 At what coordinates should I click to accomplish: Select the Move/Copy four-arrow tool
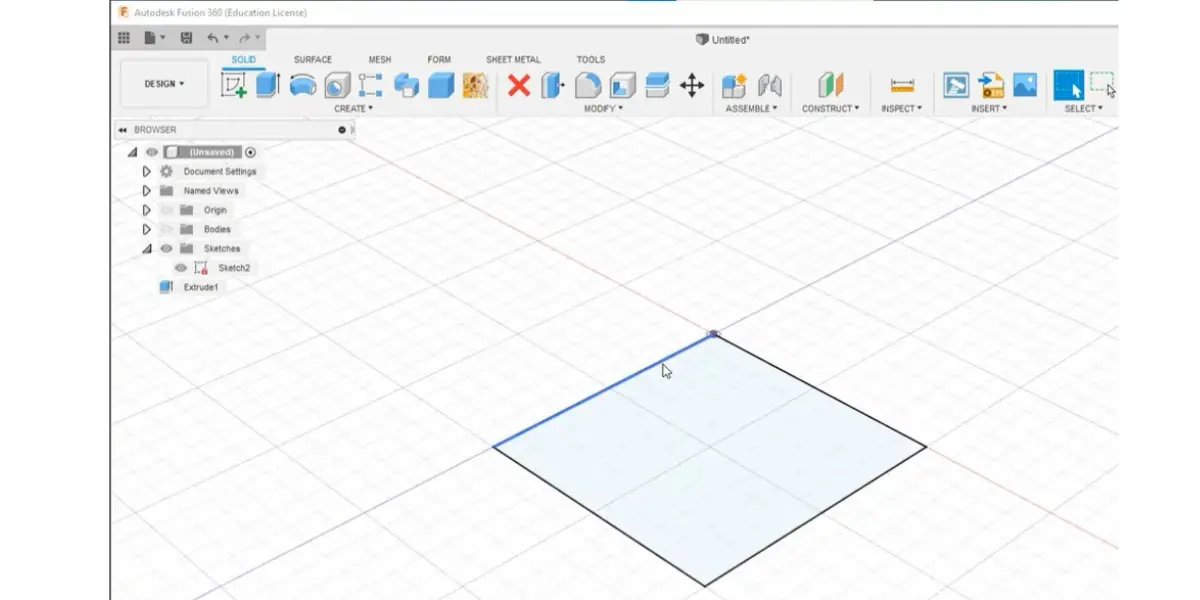point(692,85)
